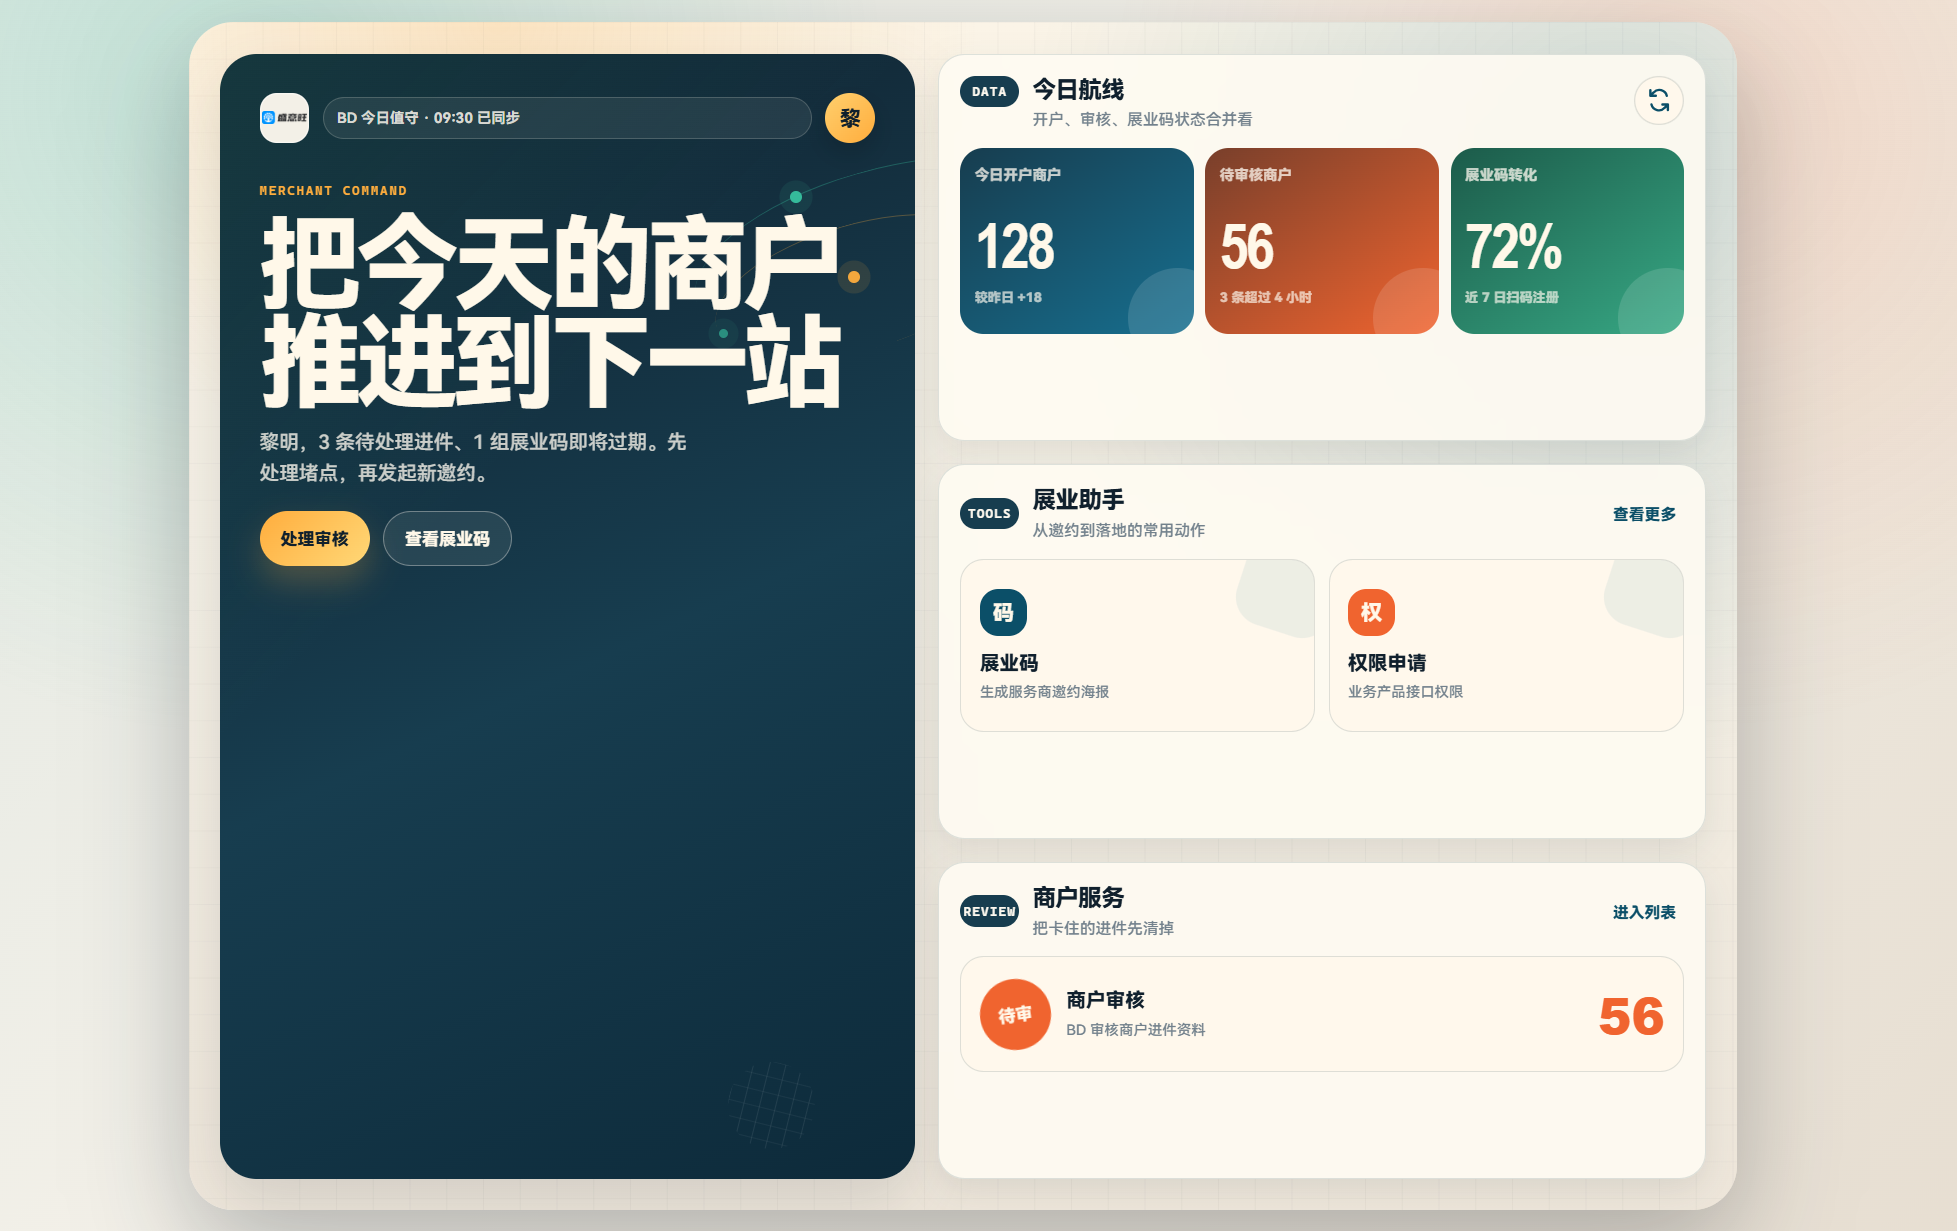Click the REVIEW badge beside 商户服务
The height and width of the screenshot is (1231, 1957).
pyautogui.click(x=989, y=911)
